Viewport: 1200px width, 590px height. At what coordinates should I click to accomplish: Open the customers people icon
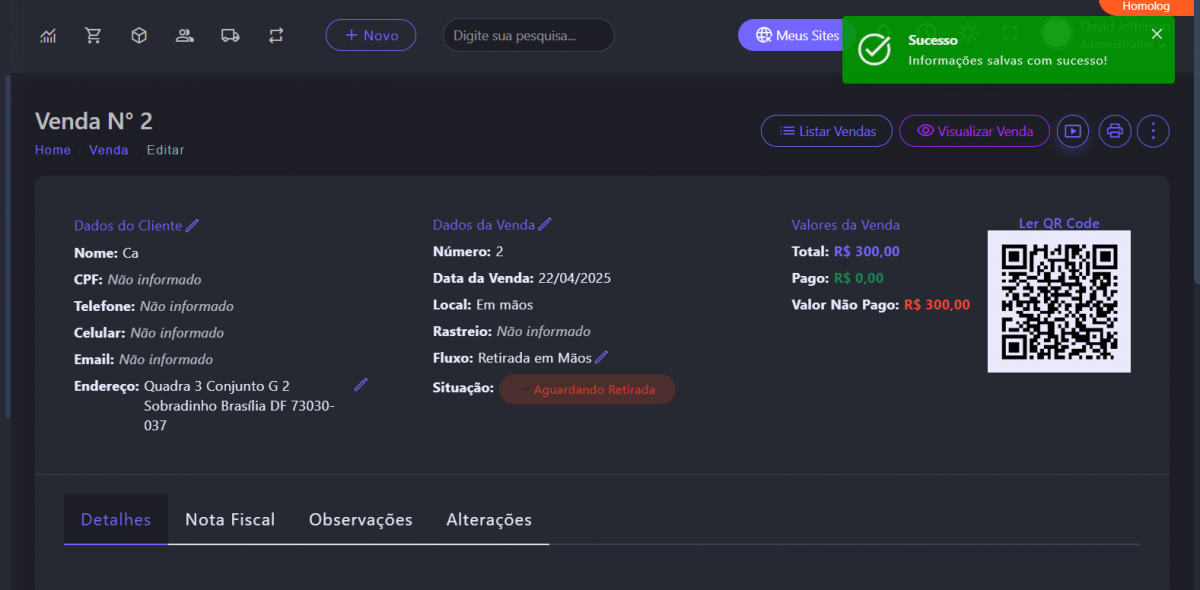pos(184,36)
